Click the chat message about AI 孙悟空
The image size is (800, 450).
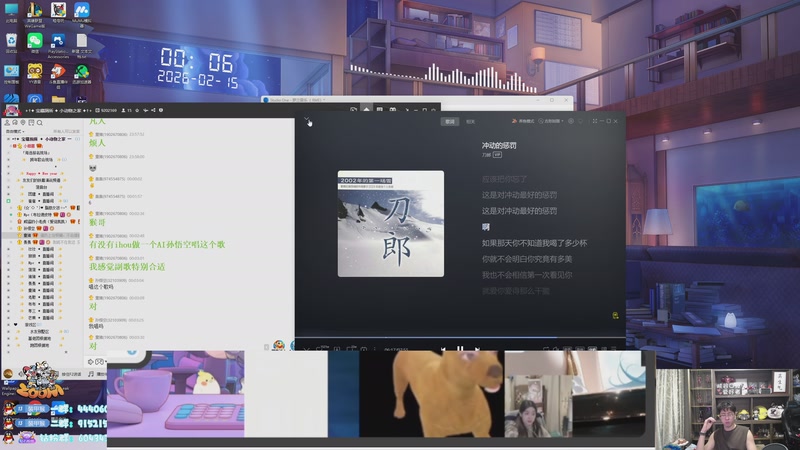[157, 244]
